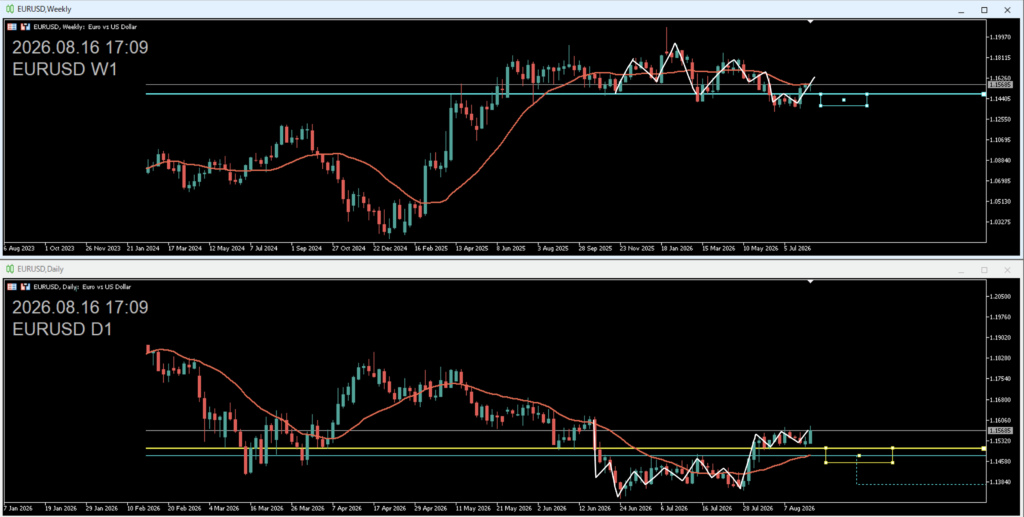Viewport: 1024px width, 517px height.
Task: Click 1.18115 on the Weekly price scale
Action: click(1001, 58)
